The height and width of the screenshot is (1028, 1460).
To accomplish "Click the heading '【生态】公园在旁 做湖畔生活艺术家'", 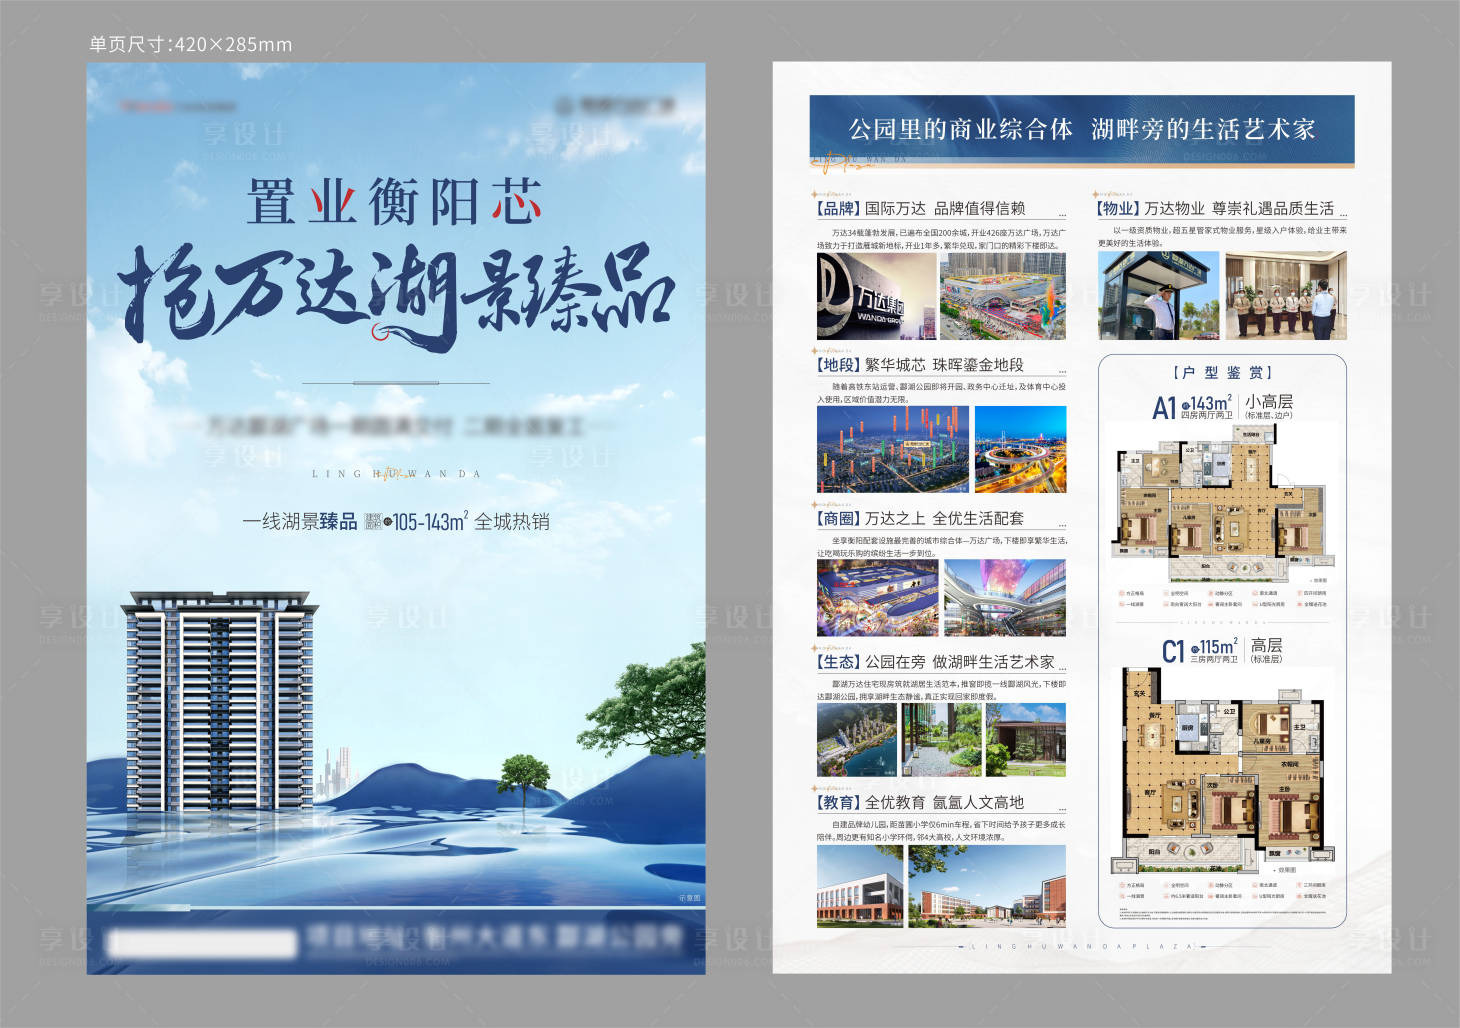I will [935, 662].
